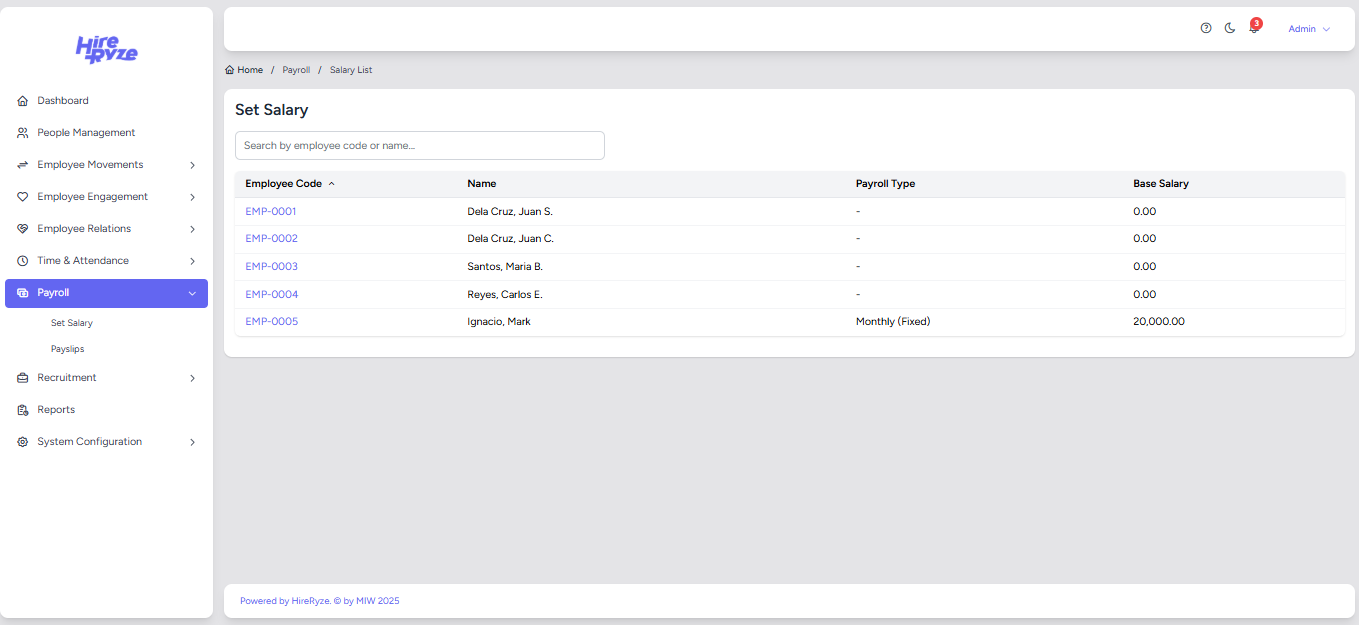
Task: Collapse the Payroll menu section
Action: (192, 293)
